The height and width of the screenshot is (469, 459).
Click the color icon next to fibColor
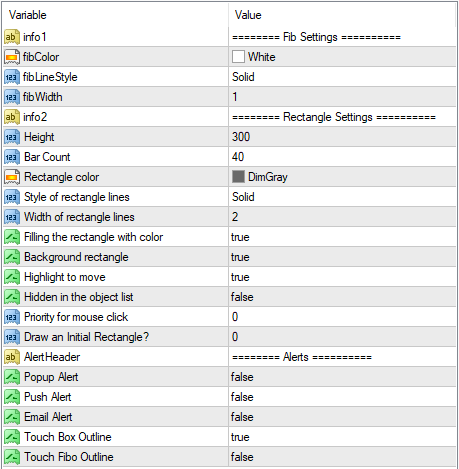12,57
